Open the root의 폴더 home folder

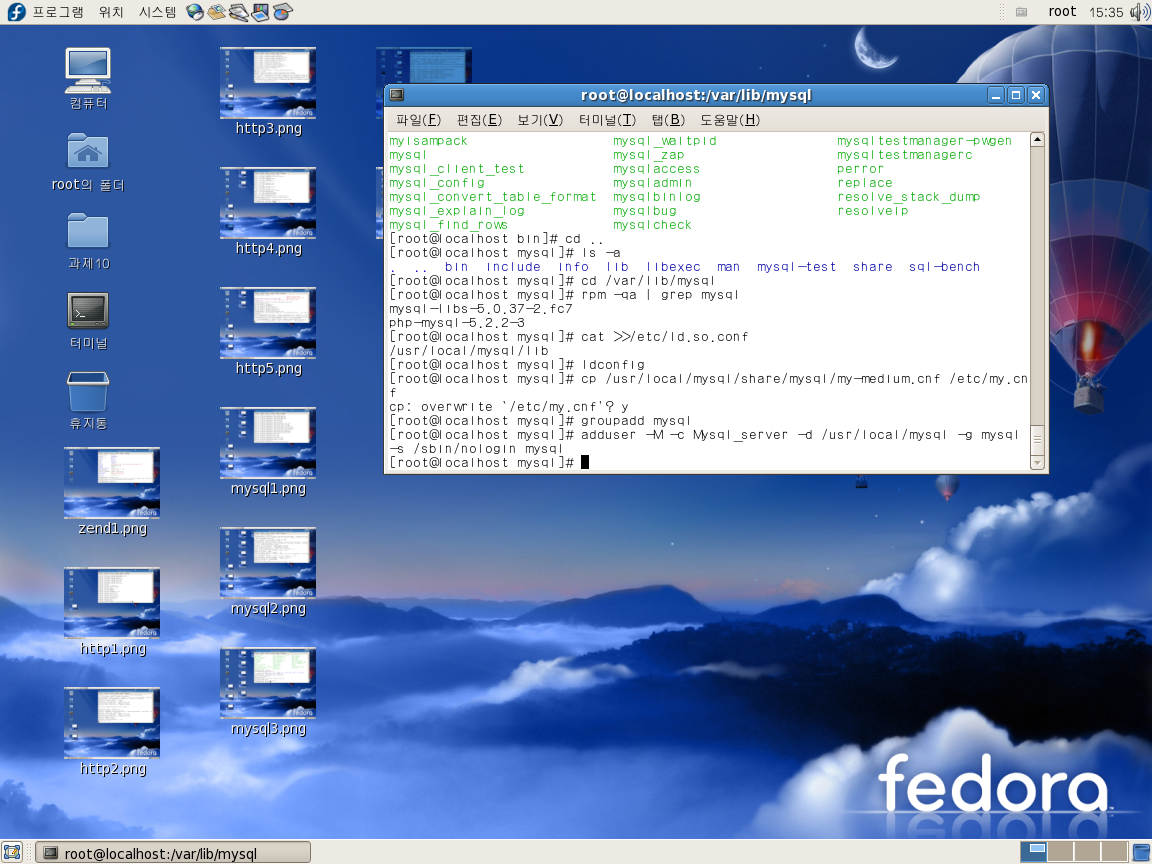click(x=88, y=152)
